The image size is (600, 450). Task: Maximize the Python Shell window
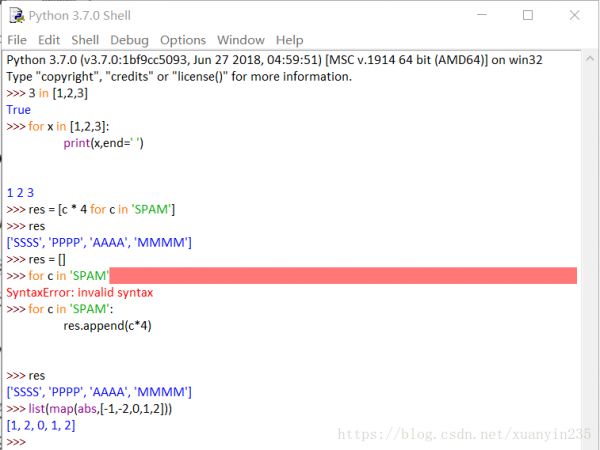pyautogui.click(x=528, y=15)
